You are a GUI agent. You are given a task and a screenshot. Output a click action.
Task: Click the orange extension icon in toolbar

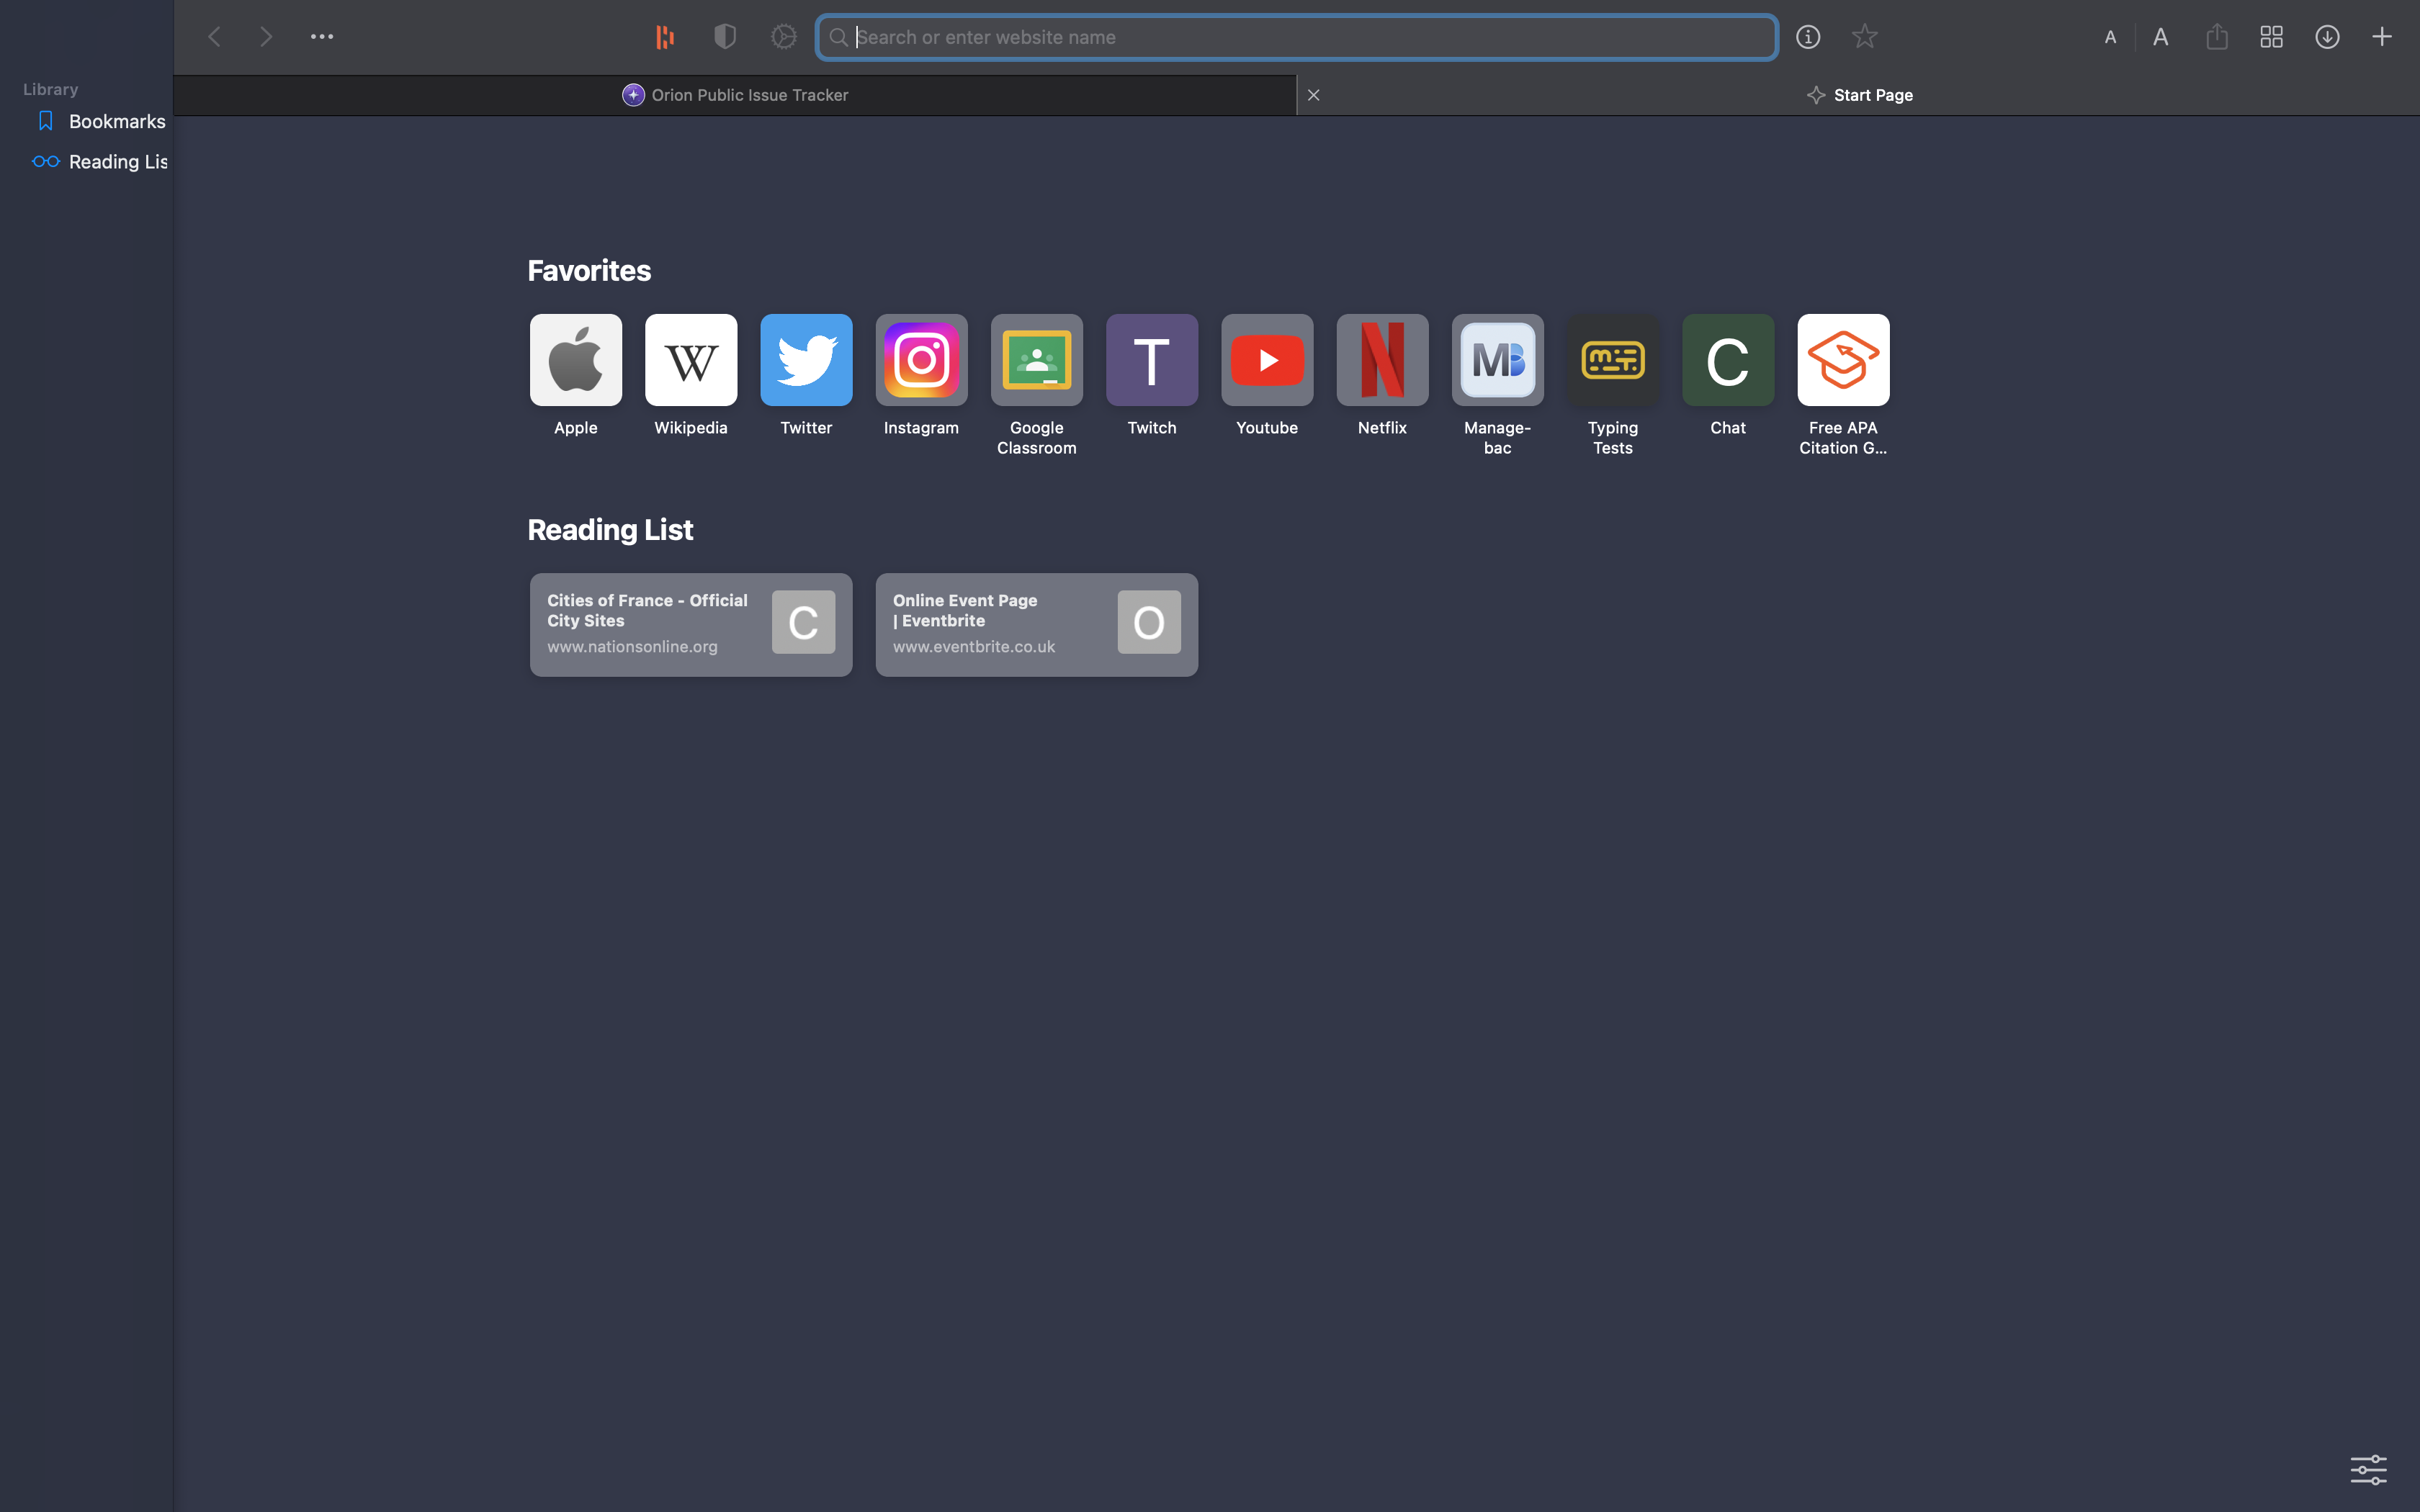665,37
